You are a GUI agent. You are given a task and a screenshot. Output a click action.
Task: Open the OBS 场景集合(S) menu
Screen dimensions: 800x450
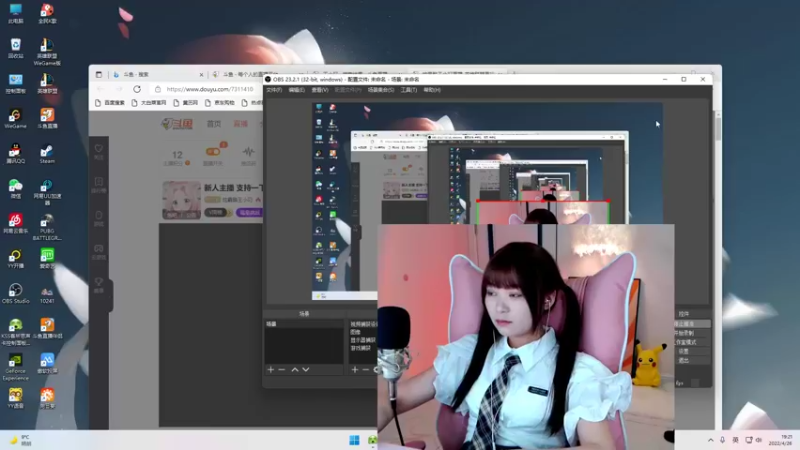click(x=381, y=90)
